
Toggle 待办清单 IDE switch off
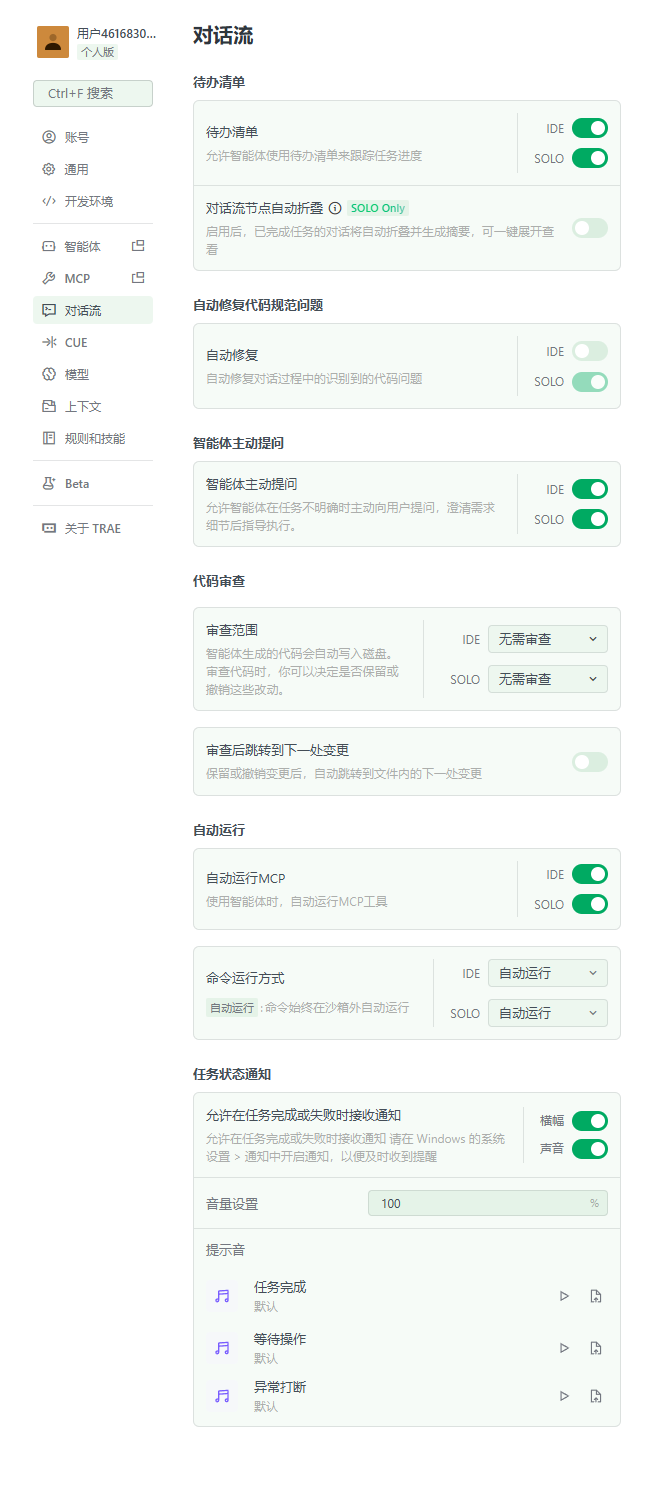tap(589, 128)
